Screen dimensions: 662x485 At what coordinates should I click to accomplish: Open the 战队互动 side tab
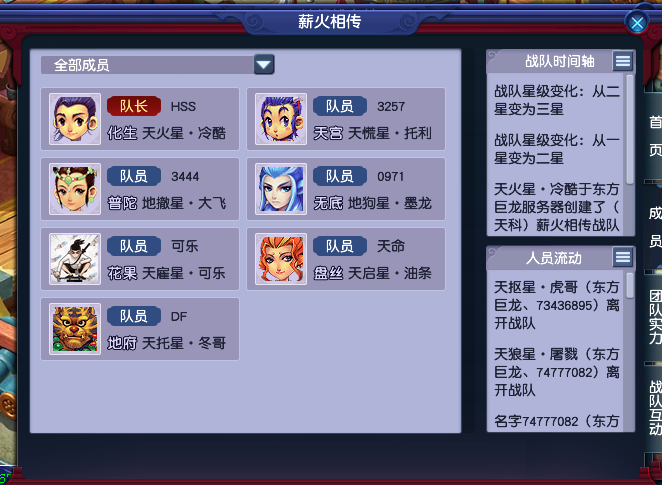click(655, 408)
